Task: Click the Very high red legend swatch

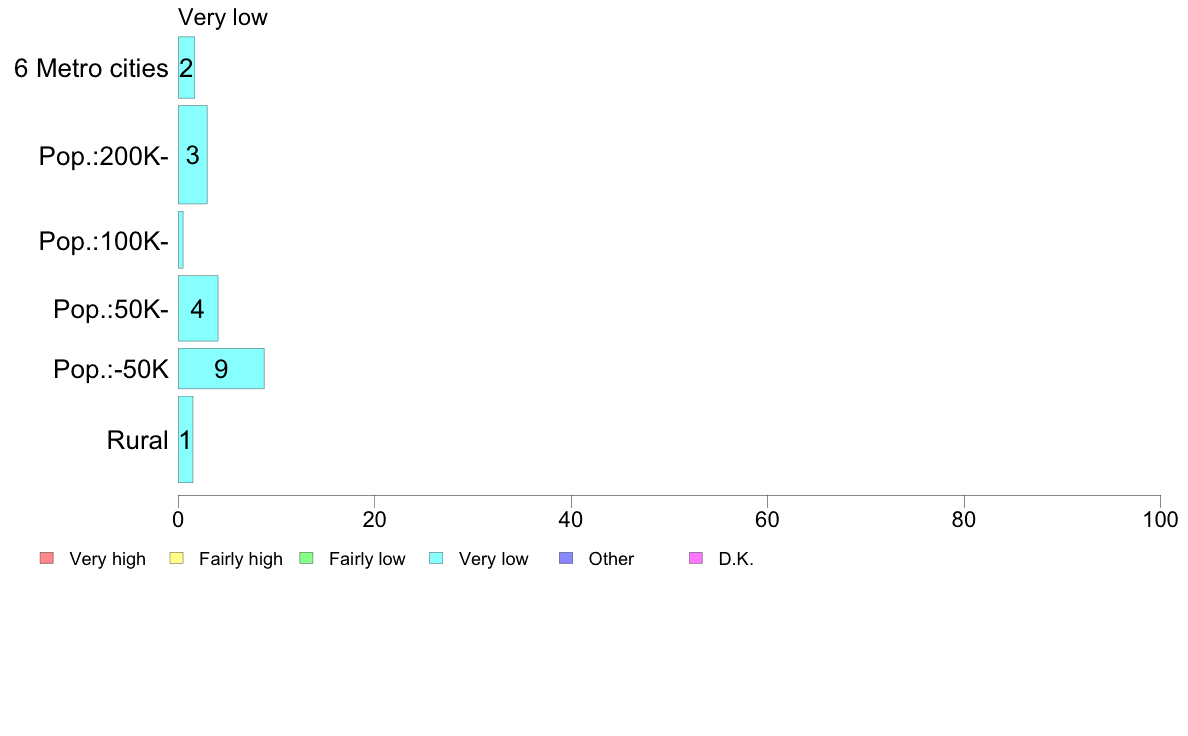Action: coord(47,559)
